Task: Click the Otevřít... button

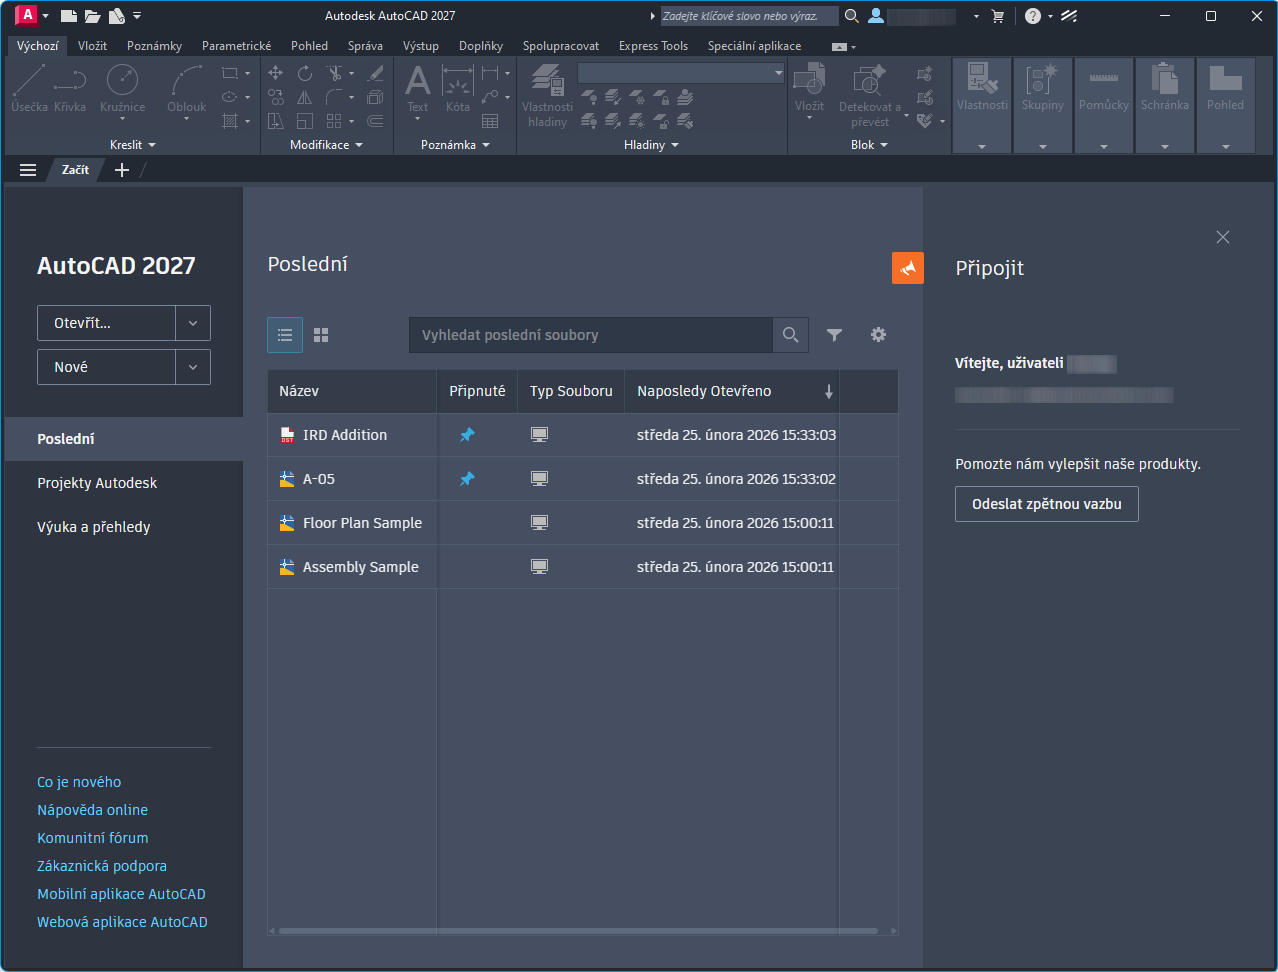Action: (107, 323)
